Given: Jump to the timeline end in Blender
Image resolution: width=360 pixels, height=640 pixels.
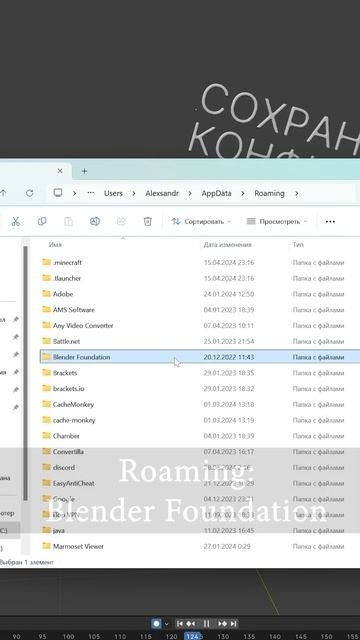Looking at the screenshot, I should click(233, 623).
